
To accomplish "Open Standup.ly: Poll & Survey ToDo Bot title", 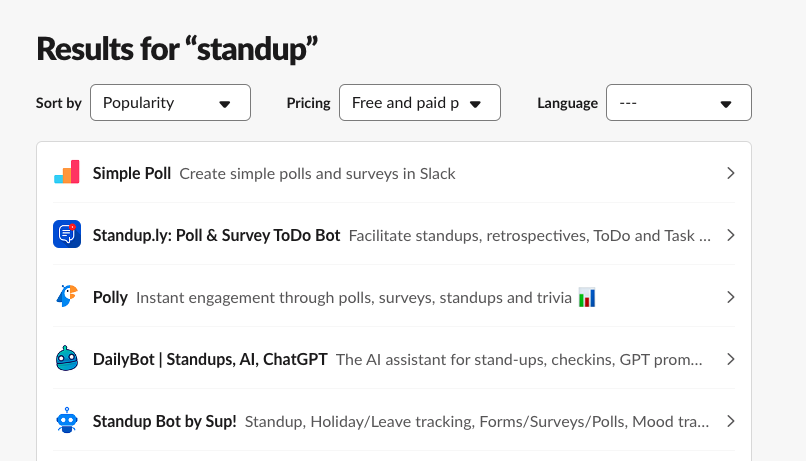I will 216,235.
